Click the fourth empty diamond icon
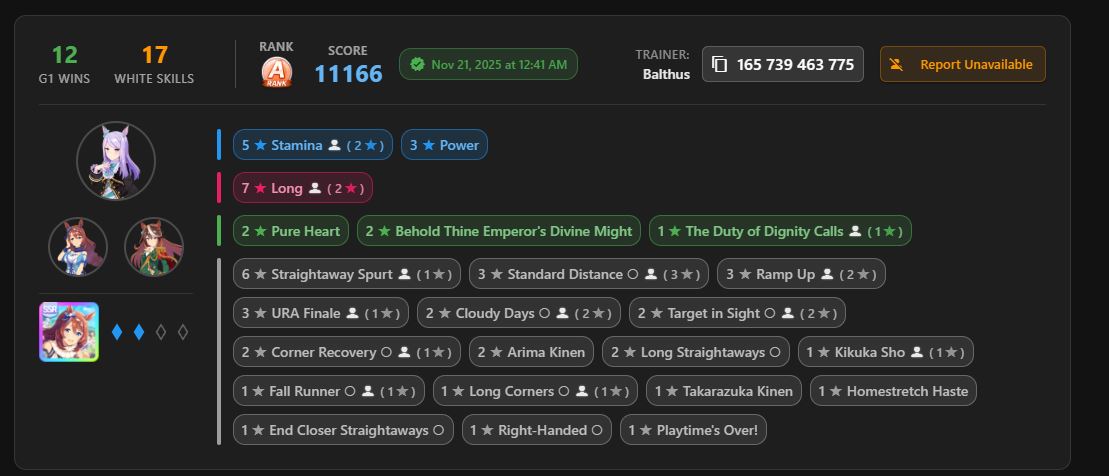 pyautogui.click(x=182, y=332)
